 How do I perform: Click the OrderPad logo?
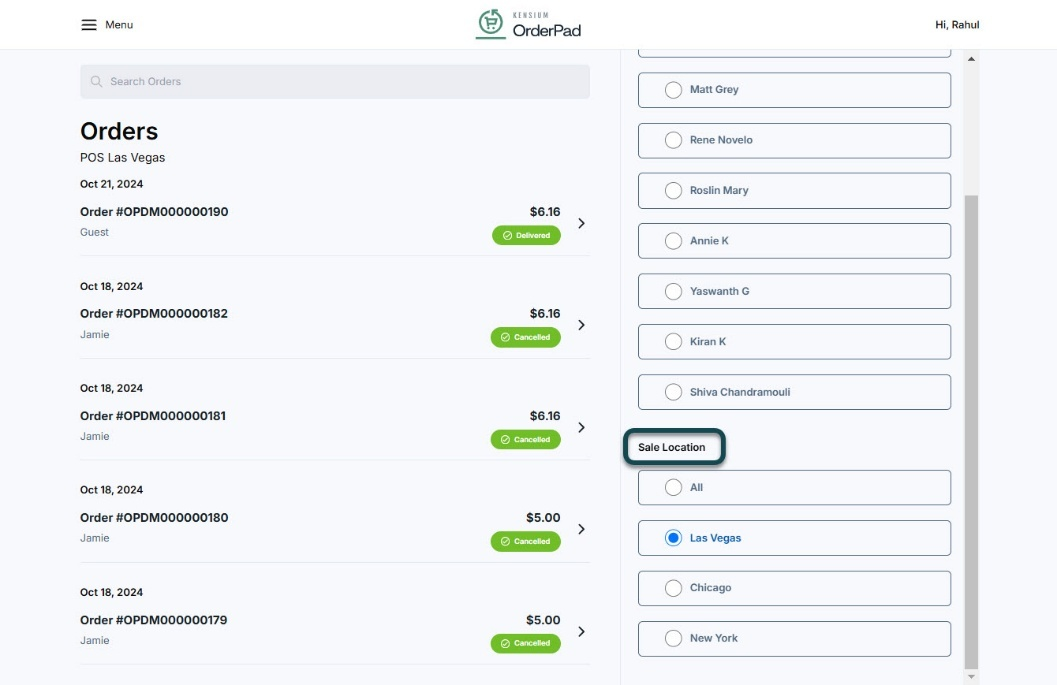[x=528, y=24]
